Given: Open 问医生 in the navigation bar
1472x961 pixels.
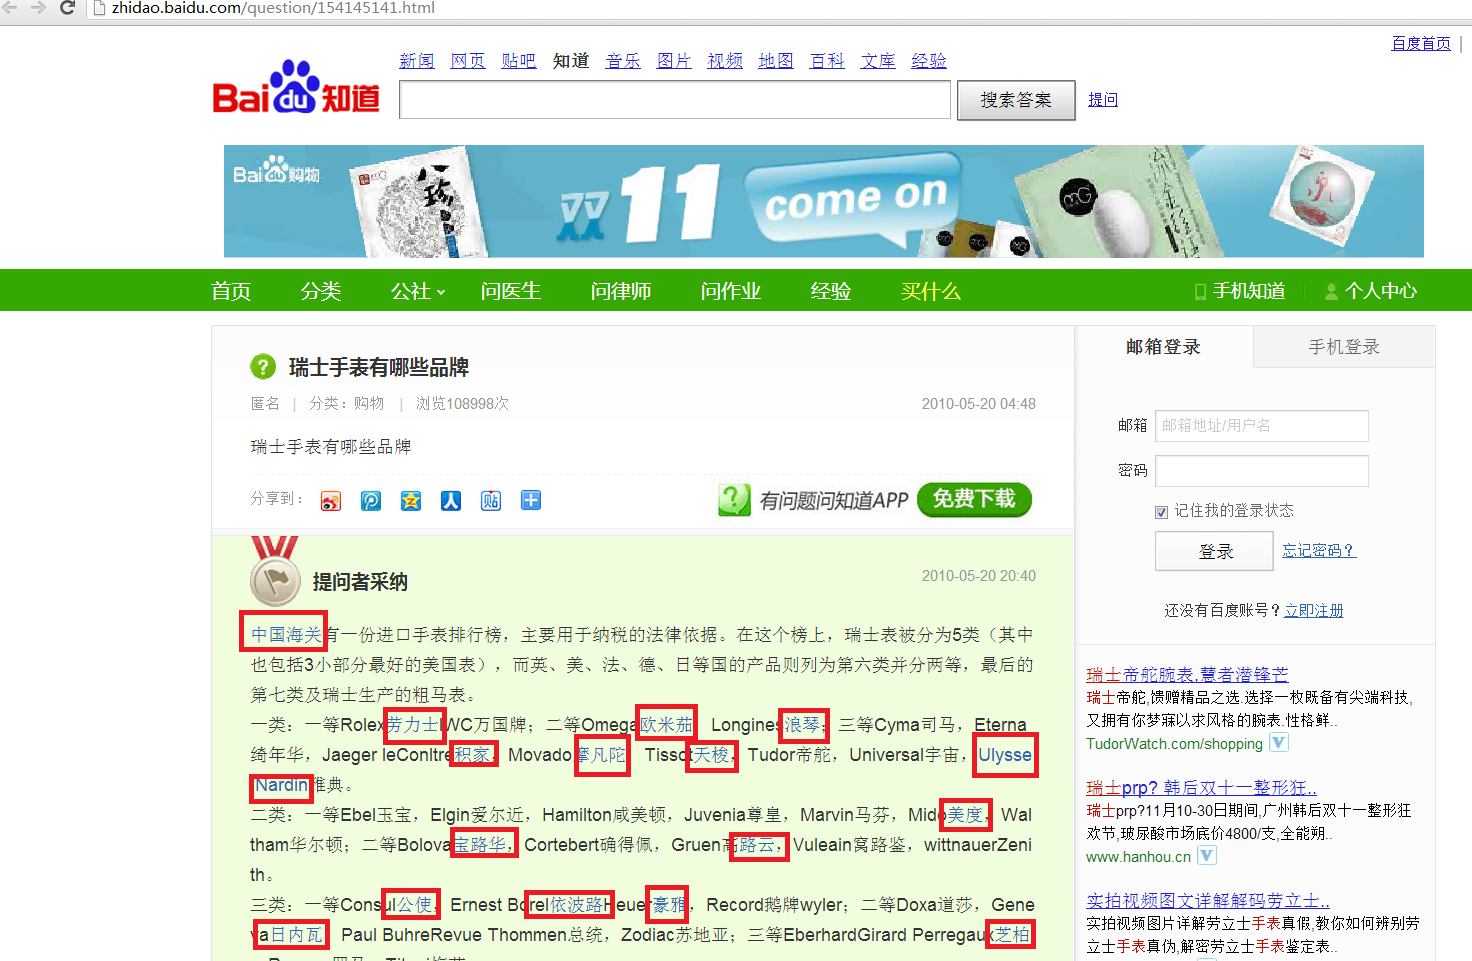Looking at the screenshot, I should pos(510,291).
